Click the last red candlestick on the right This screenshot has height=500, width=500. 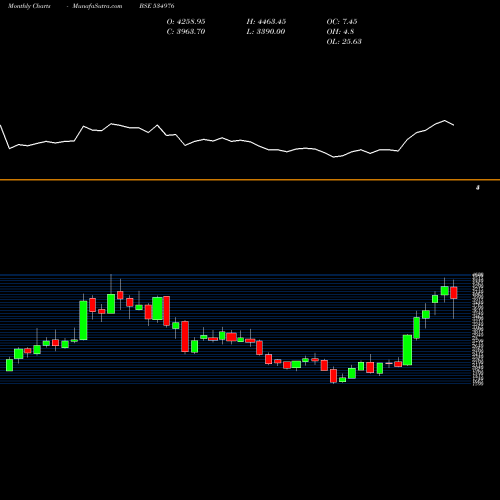(454, 293)
